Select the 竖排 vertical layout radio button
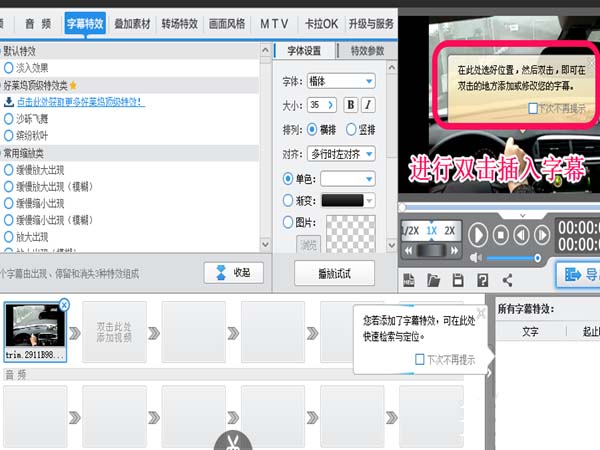Screen dimensions: 600x450 tap(350, 129)
